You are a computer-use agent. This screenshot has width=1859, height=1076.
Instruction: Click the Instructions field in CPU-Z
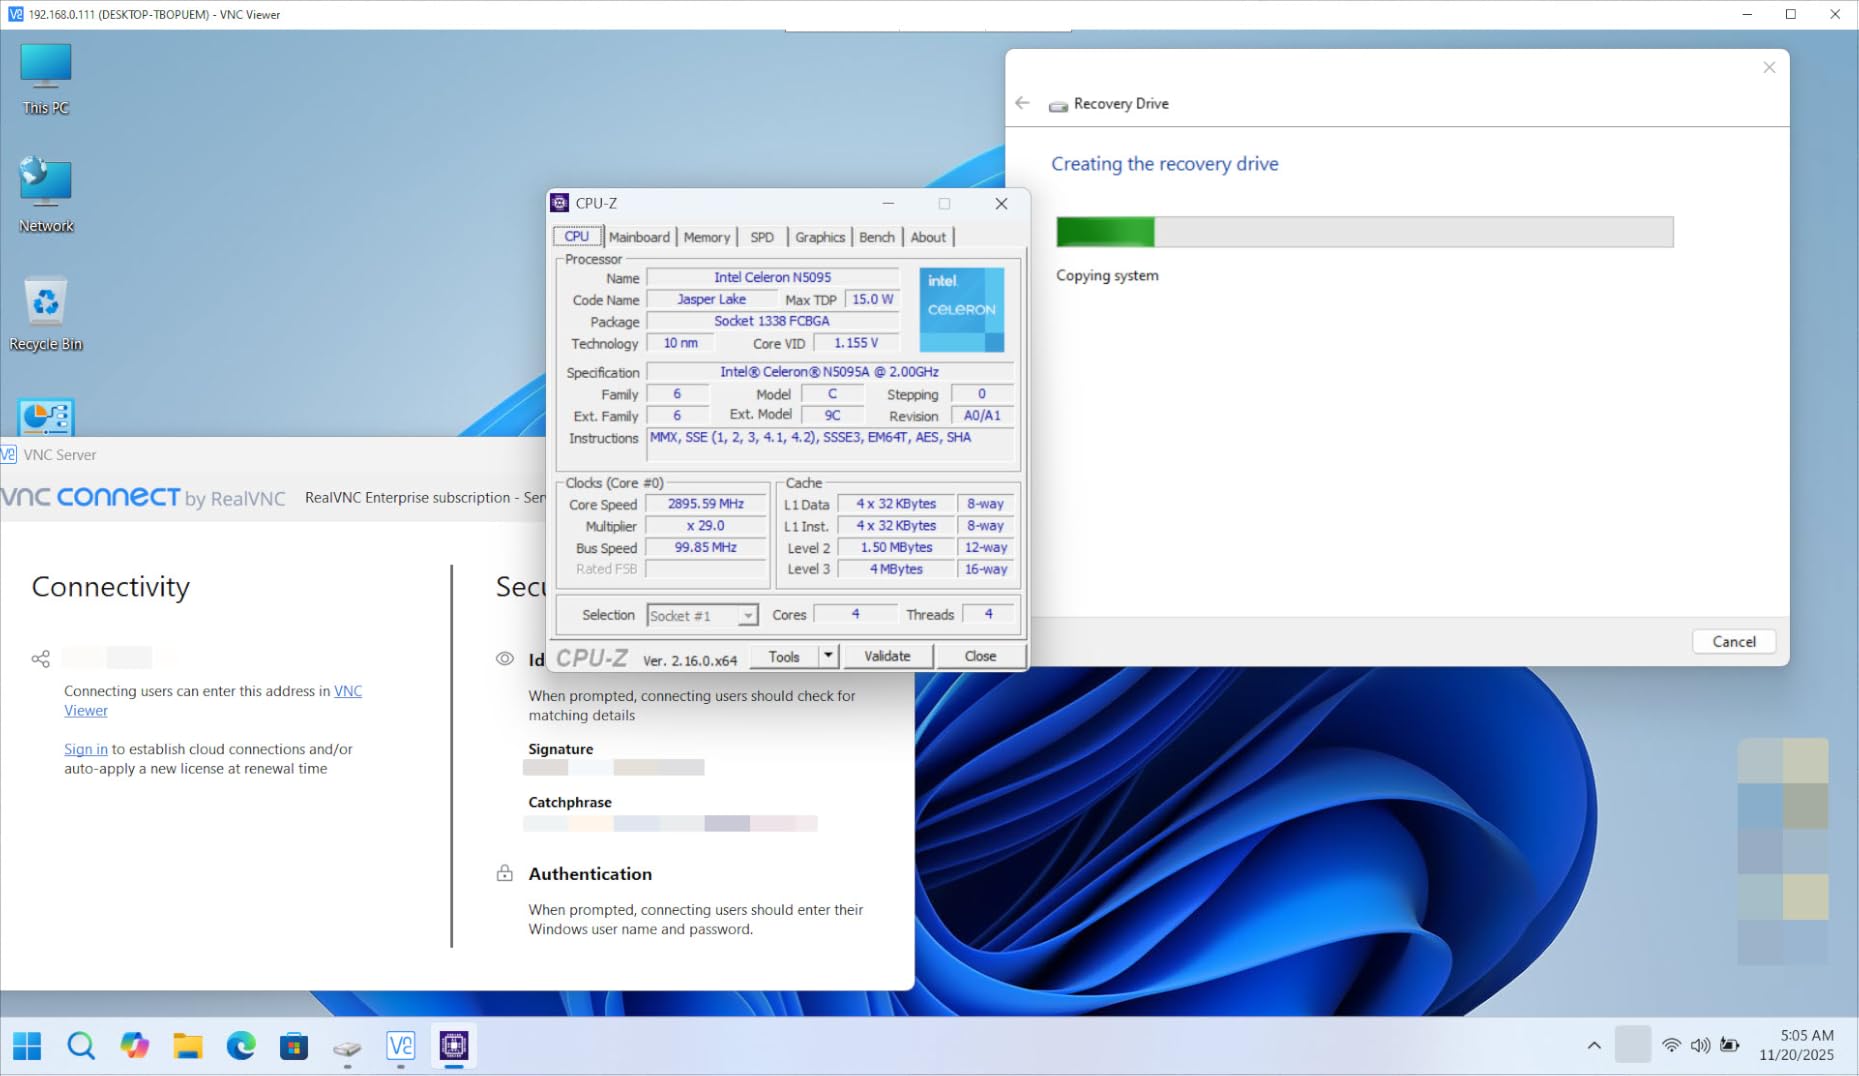coord(830,444)
